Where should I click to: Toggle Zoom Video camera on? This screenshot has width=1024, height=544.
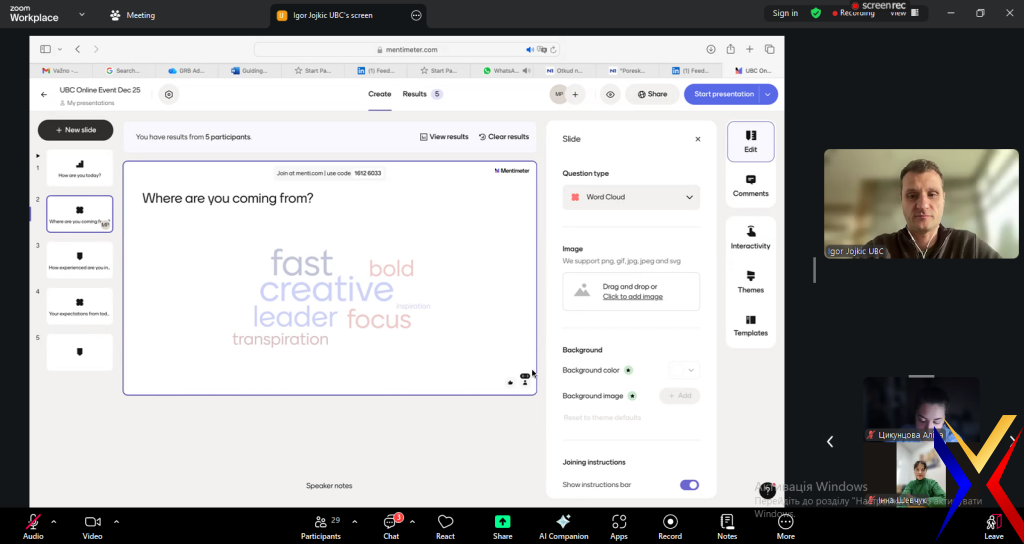point(93,526)
